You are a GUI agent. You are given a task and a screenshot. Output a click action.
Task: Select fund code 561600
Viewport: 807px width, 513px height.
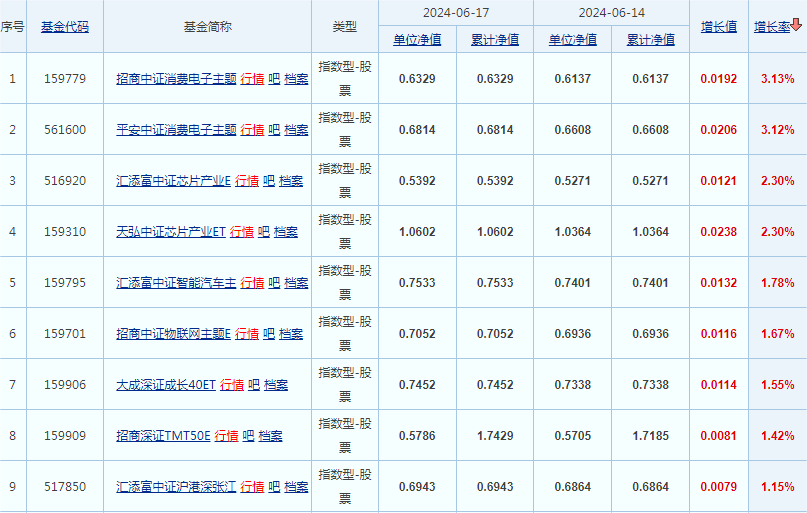[65, 130]
